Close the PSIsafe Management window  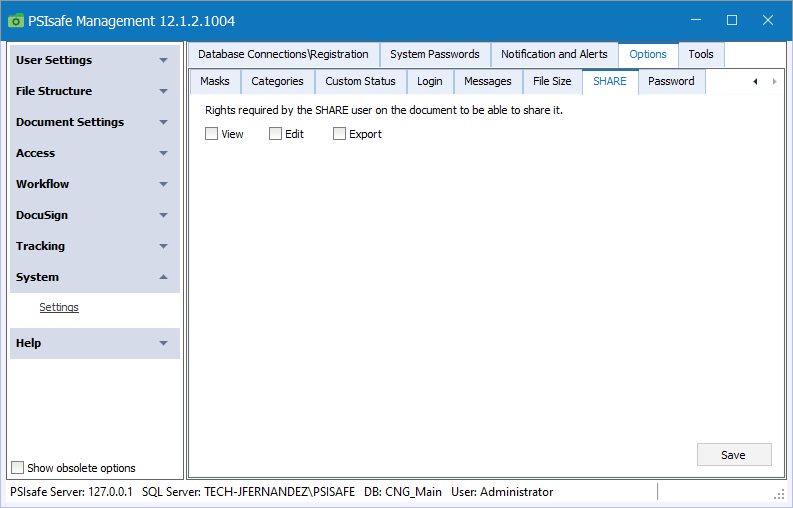point(768,20)
